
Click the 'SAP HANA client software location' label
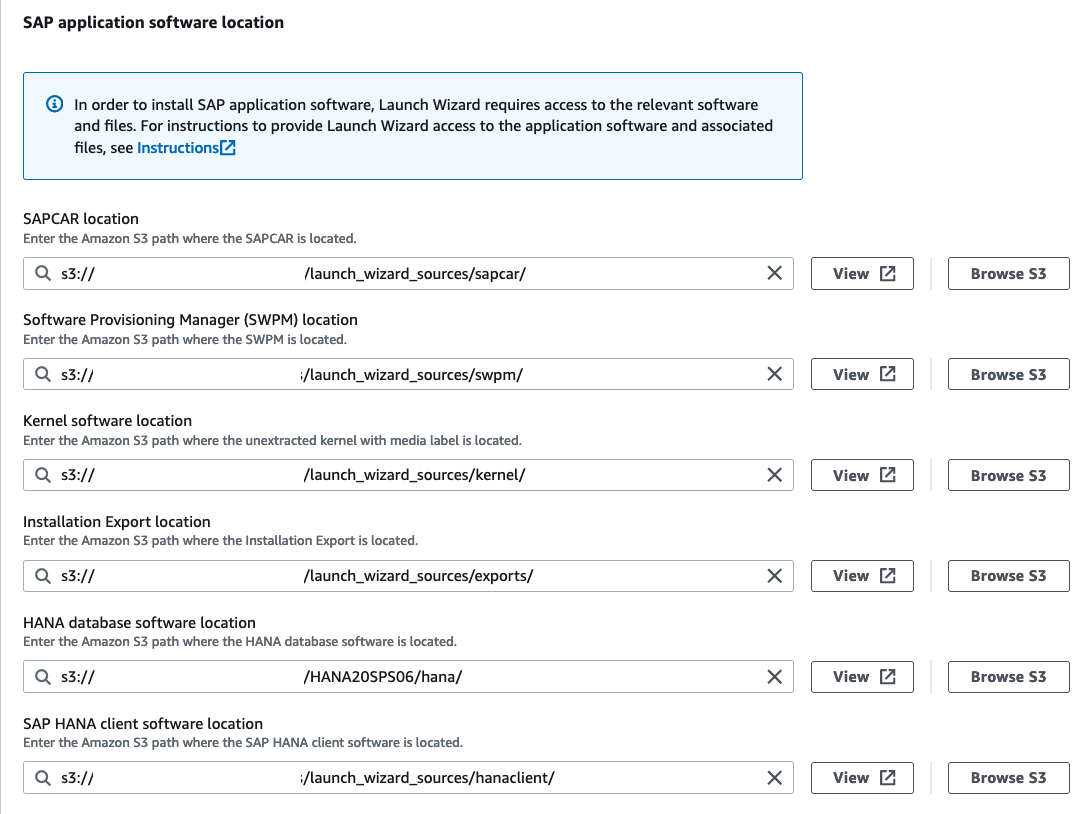pos(143,723)
